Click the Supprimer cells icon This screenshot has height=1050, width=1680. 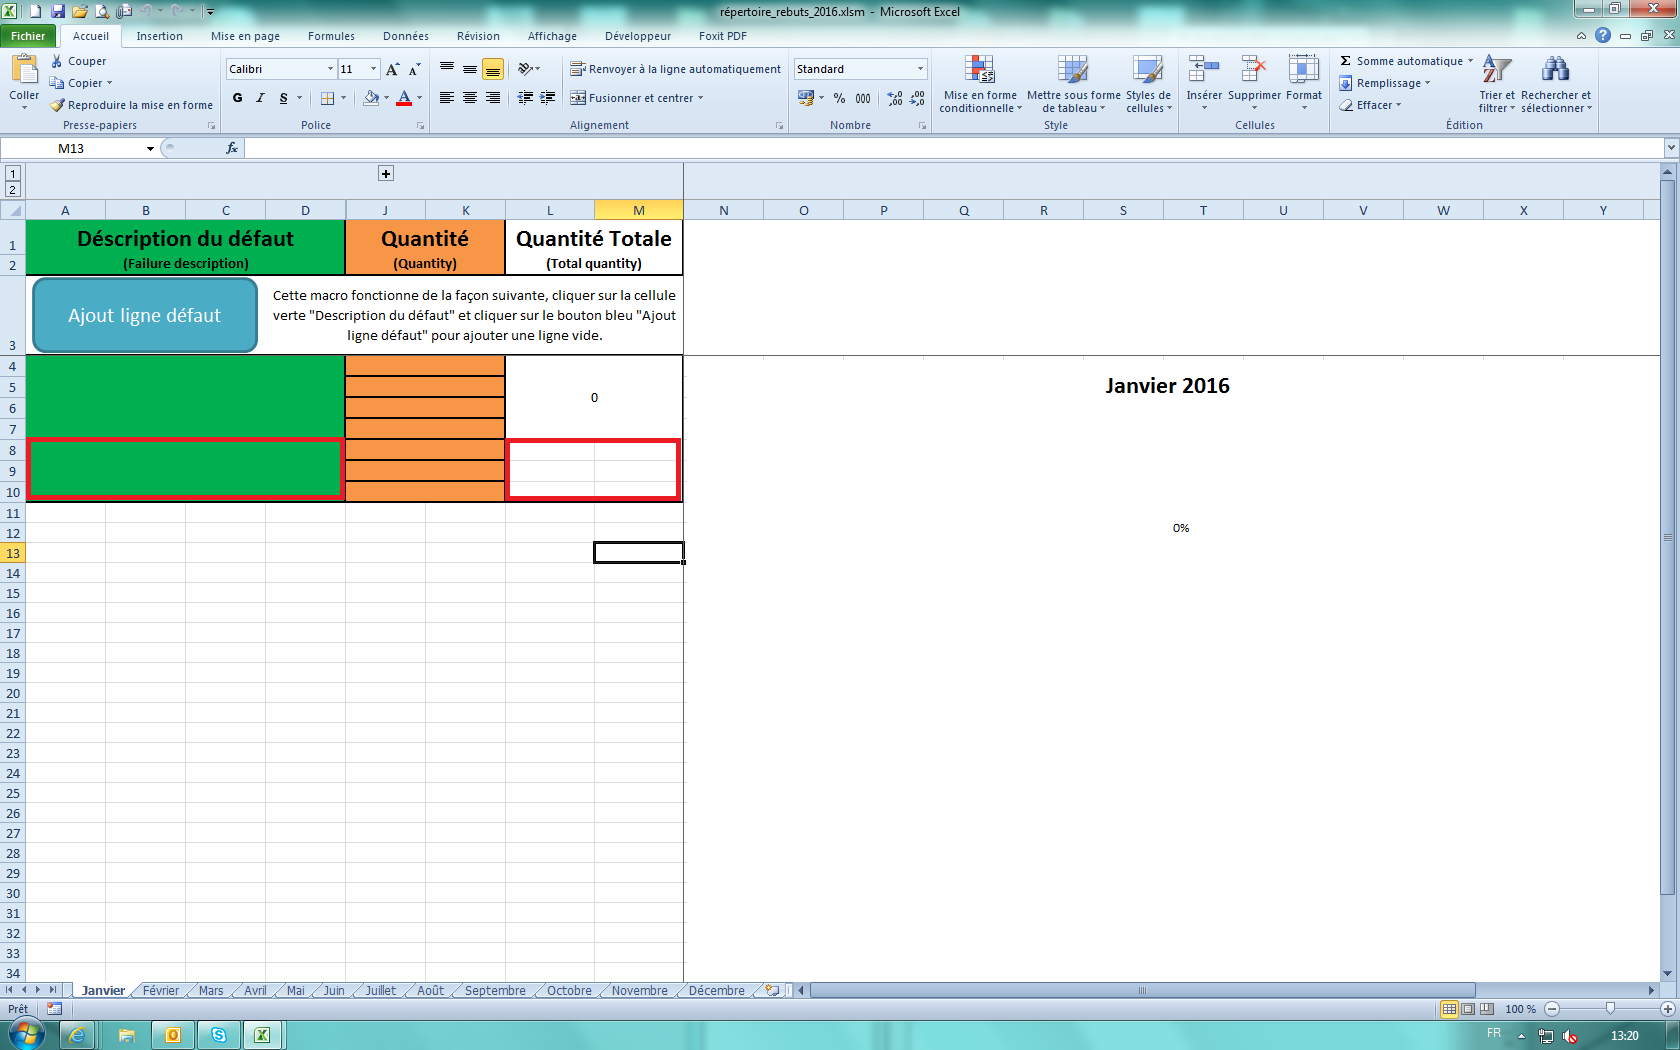pyautogui.click(x=1254, y=69)
